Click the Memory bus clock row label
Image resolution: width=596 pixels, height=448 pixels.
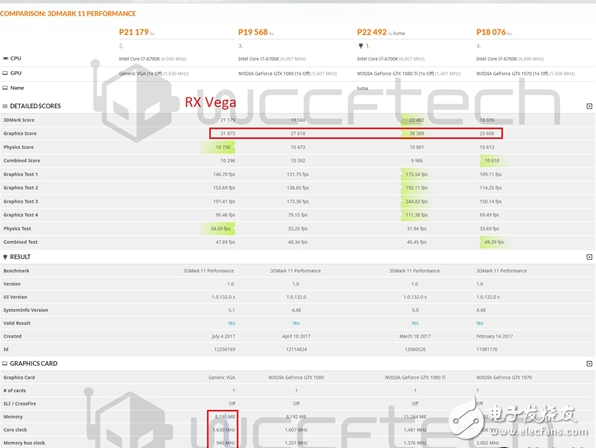(x=24, y=443)
